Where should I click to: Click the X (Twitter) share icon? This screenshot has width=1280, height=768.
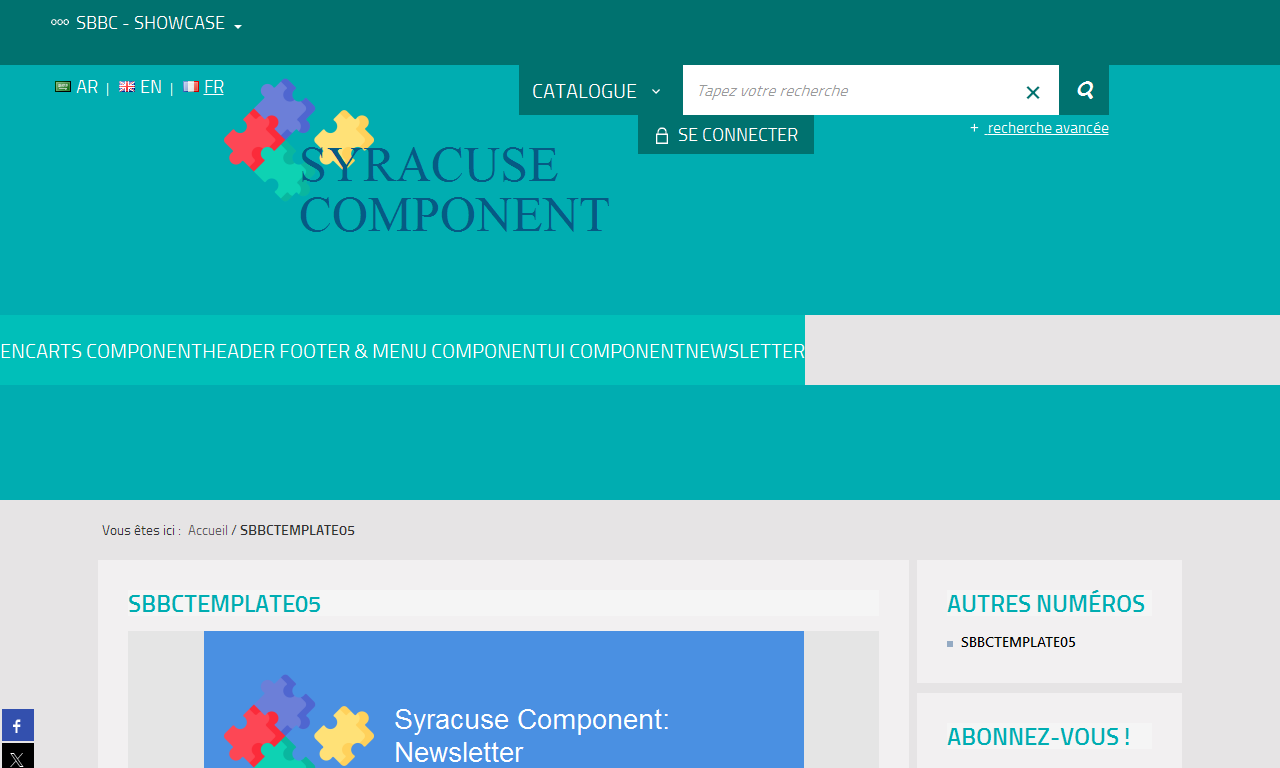click(17, 759)
